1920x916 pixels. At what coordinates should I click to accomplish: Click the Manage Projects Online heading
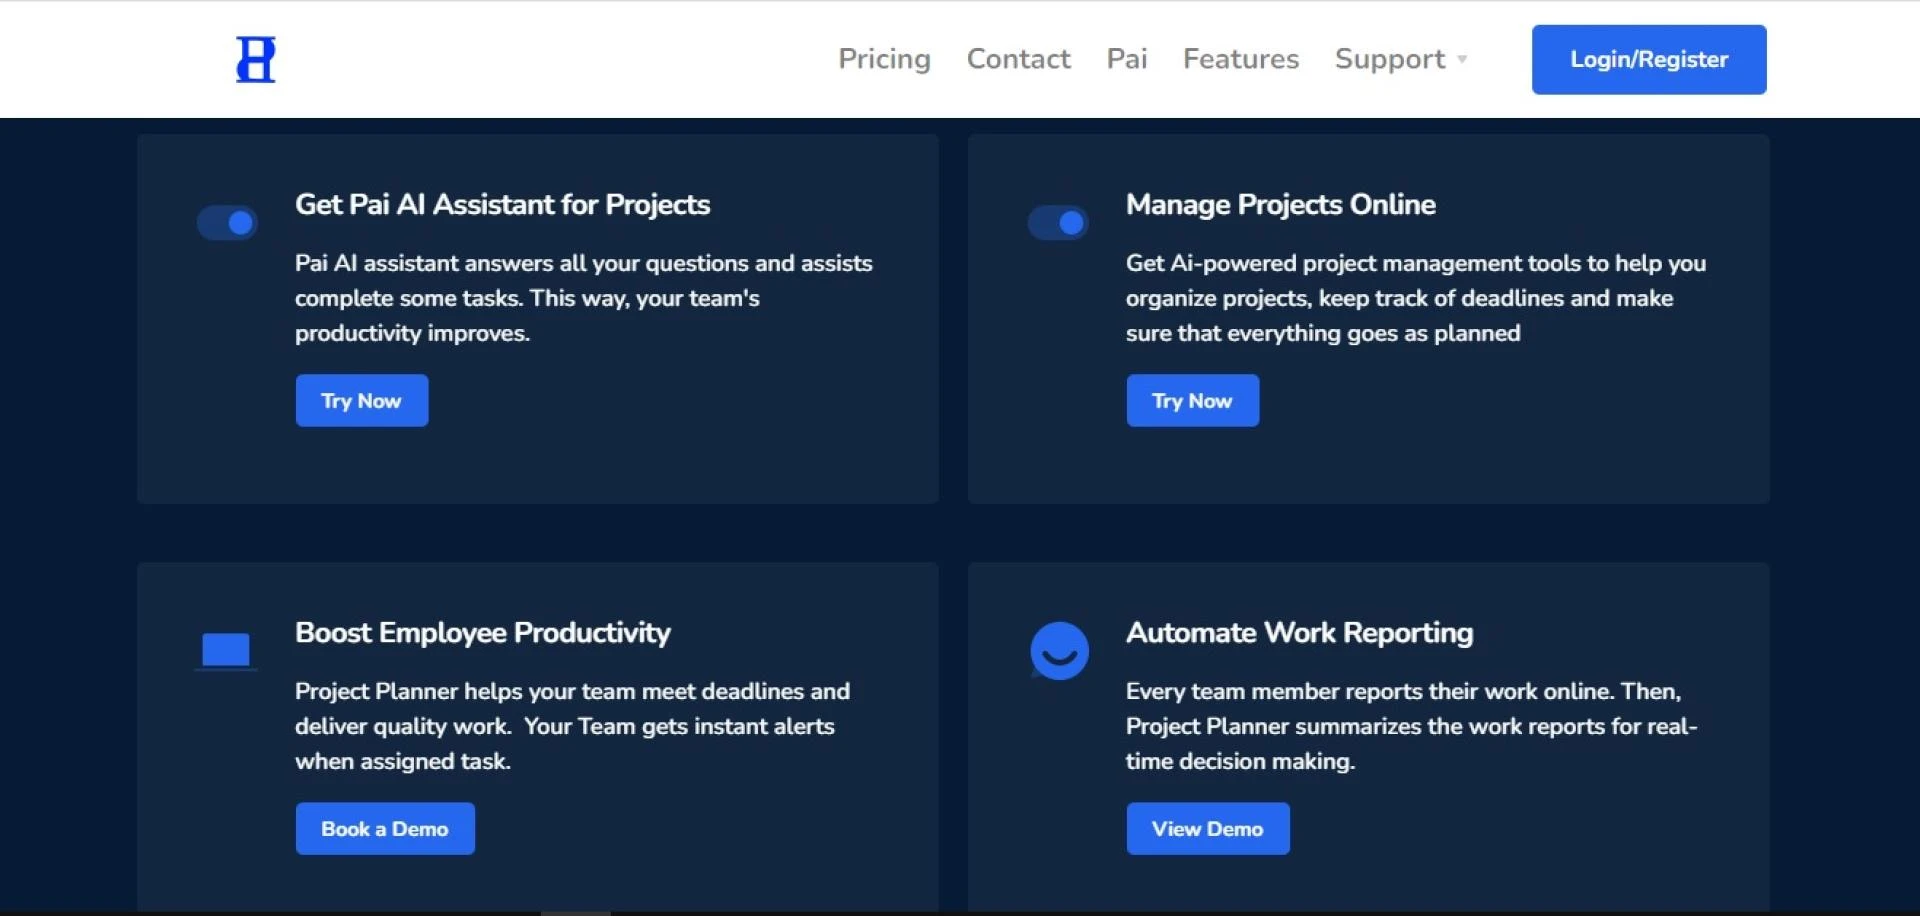[1280, 205]
